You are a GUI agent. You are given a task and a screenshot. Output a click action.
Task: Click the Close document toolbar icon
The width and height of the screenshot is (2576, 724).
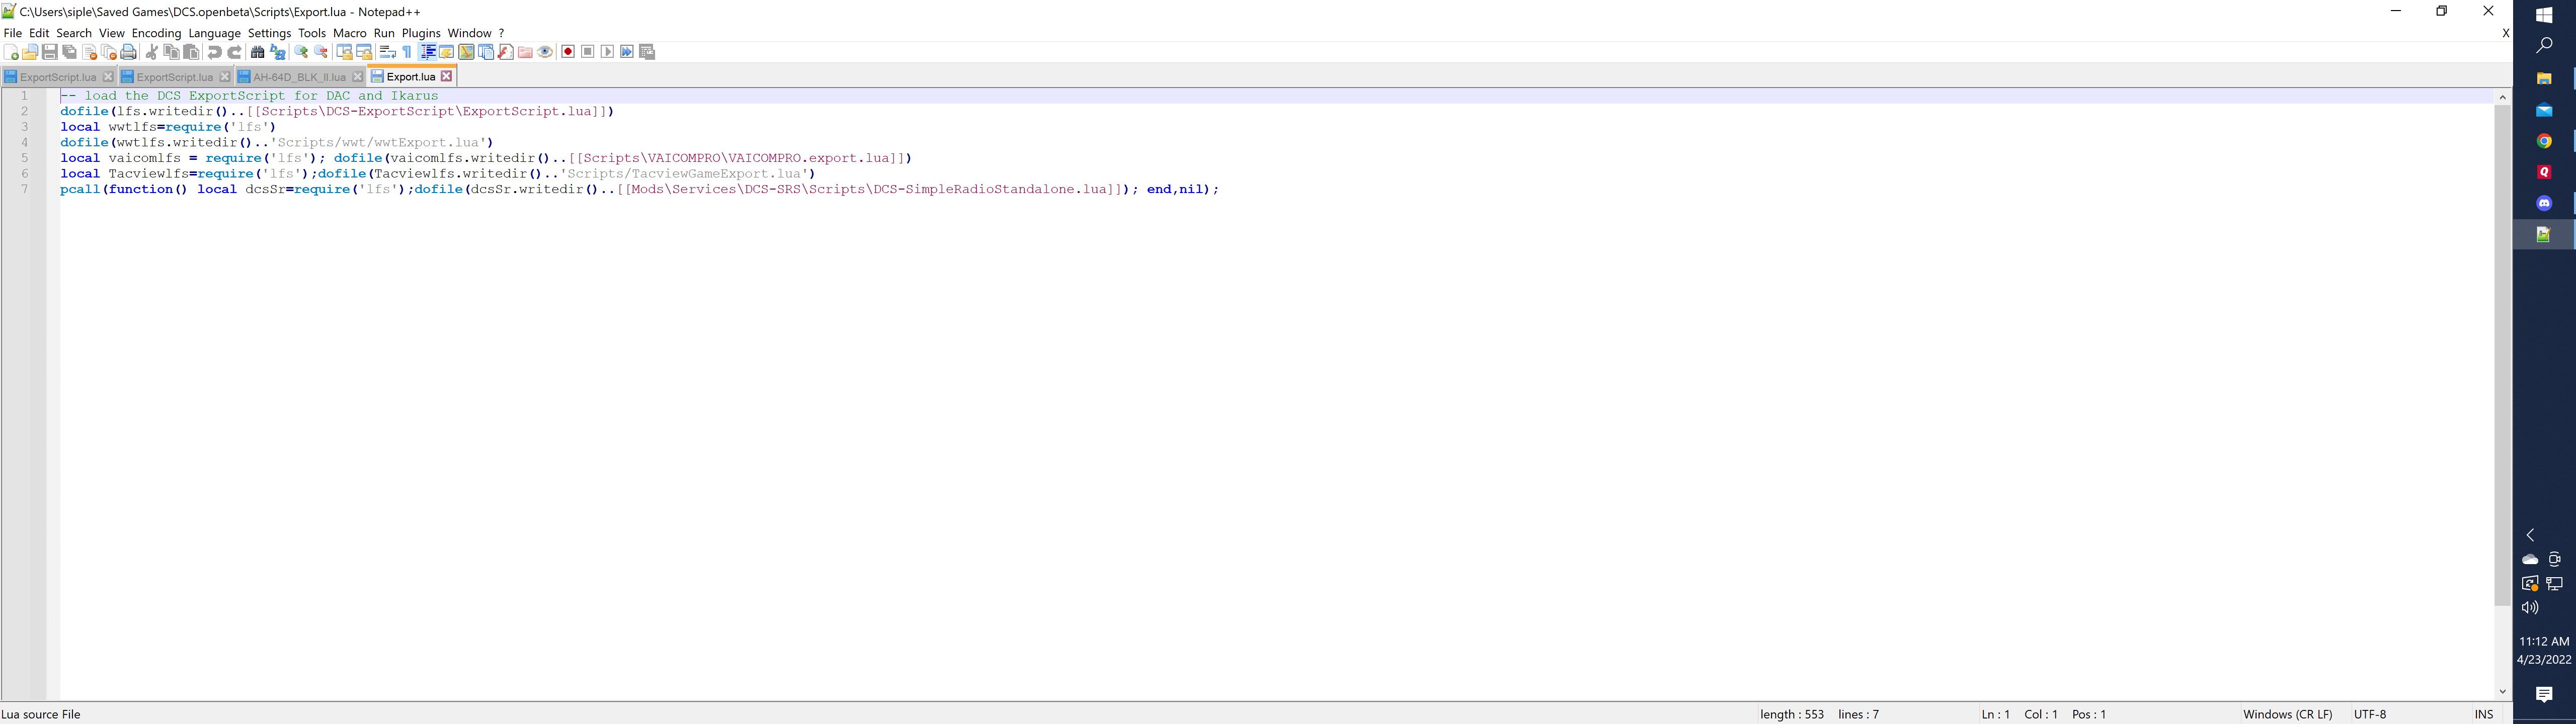tap(89, 52)
